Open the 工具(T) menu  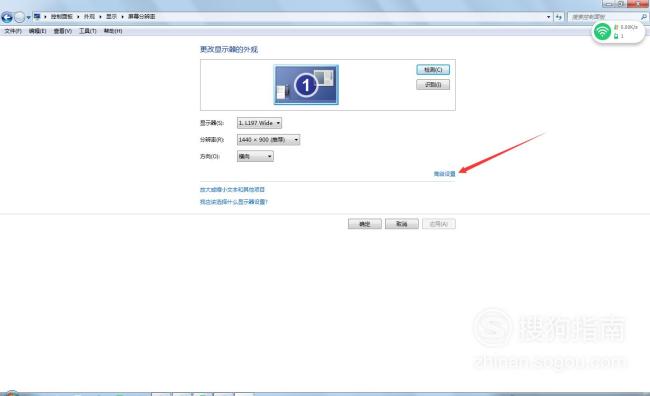(x=87, y=31)
